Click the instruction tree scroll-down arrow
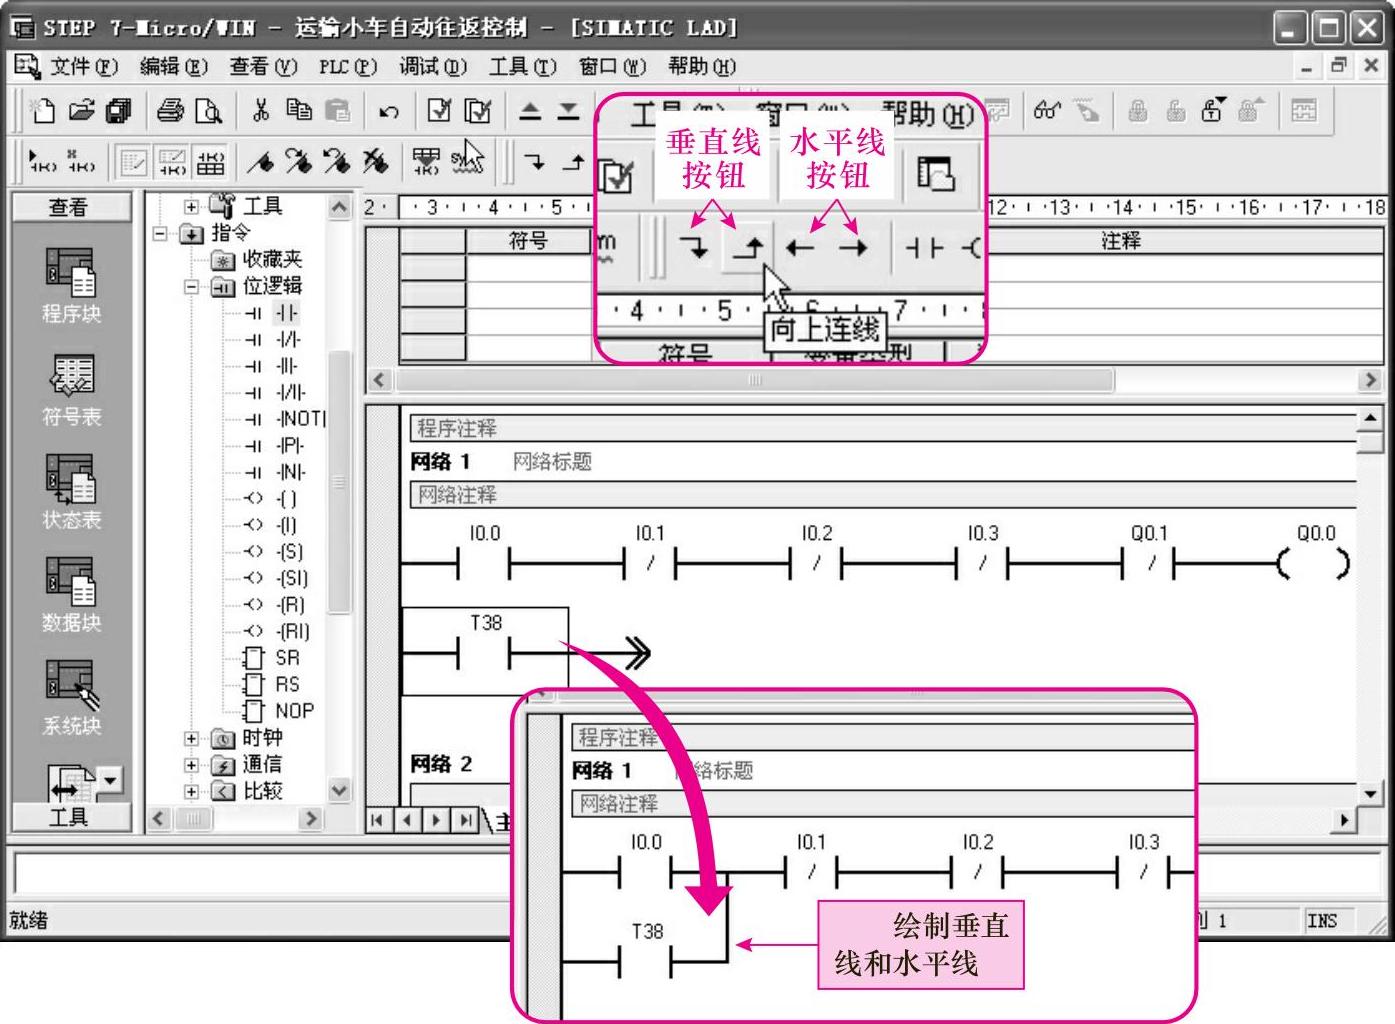Viewport: 1395px width, 1024px height. coord(339,791)
